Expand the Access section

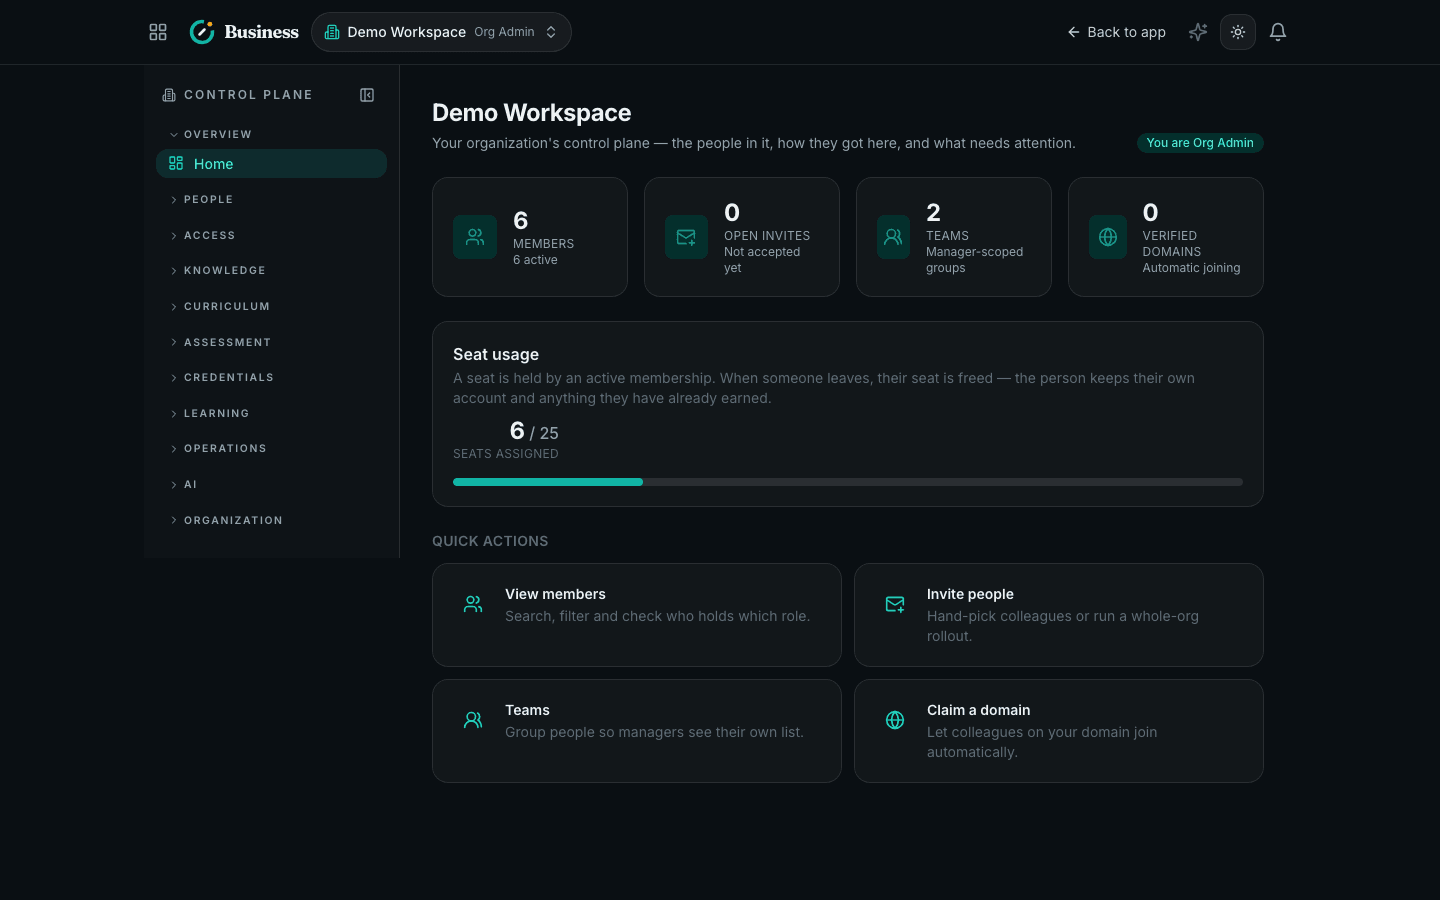pos(203,236)
